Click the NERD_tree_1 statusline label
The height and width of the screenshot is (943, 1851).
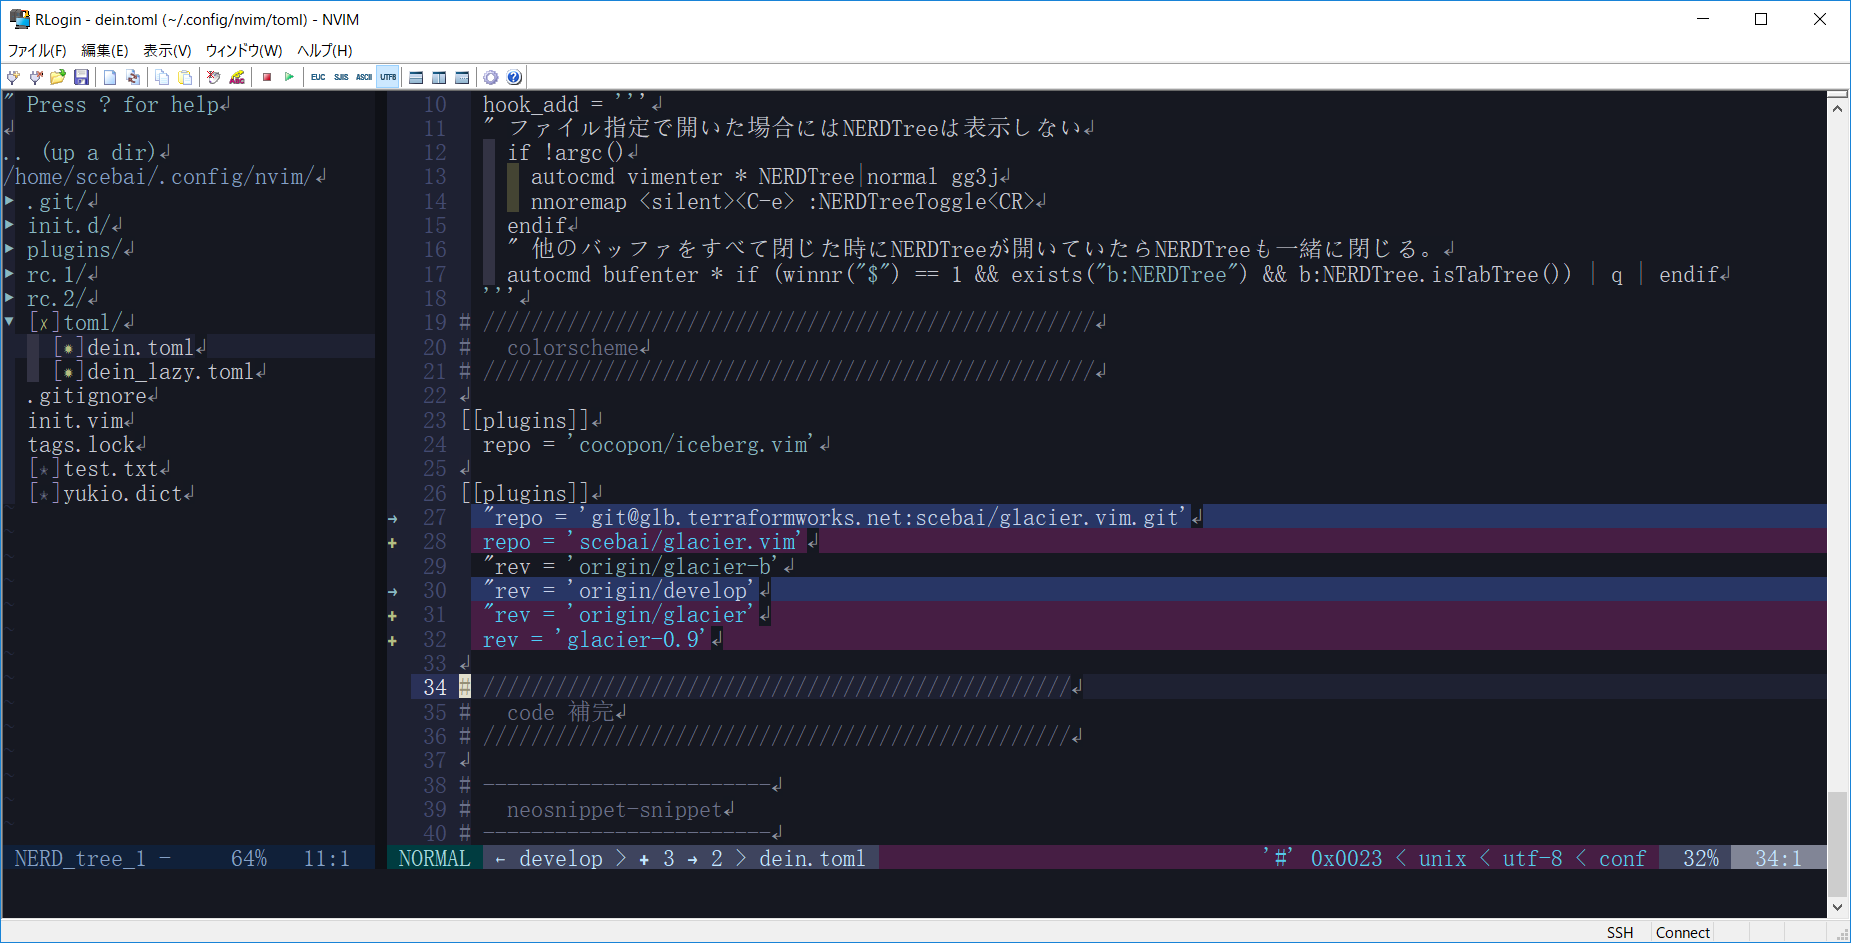coord(80,858)
